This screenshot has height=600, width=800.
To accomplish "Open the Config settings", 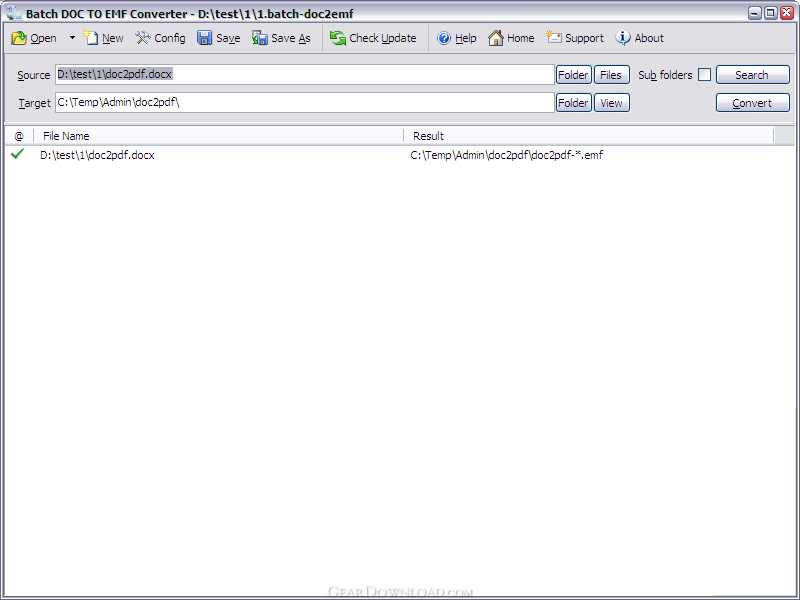I will coord(160,38).
